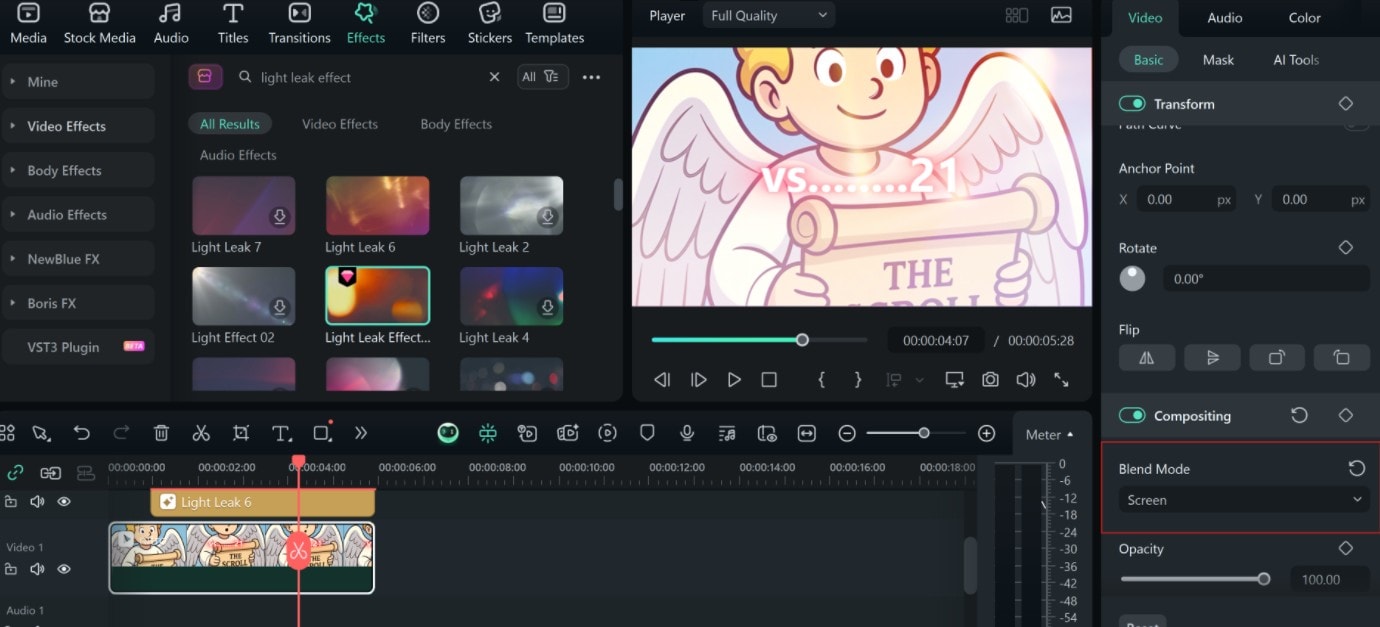Open the Crop tool on the timeline toolbar

(241, 433)
